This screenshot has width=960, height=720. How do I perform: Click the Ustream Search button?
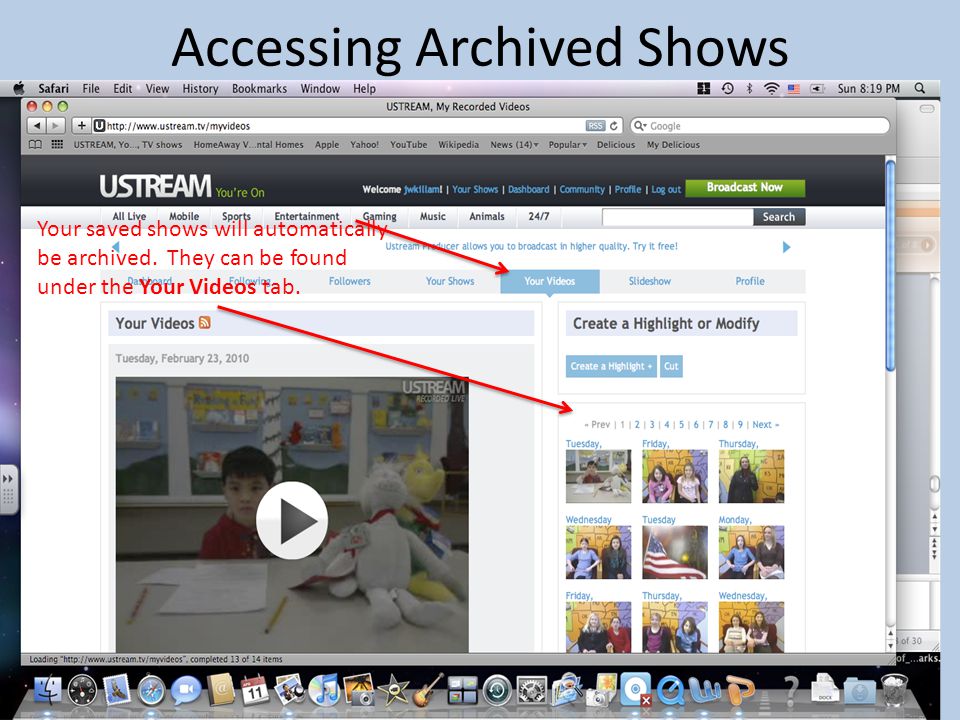(x=779, y=217)
